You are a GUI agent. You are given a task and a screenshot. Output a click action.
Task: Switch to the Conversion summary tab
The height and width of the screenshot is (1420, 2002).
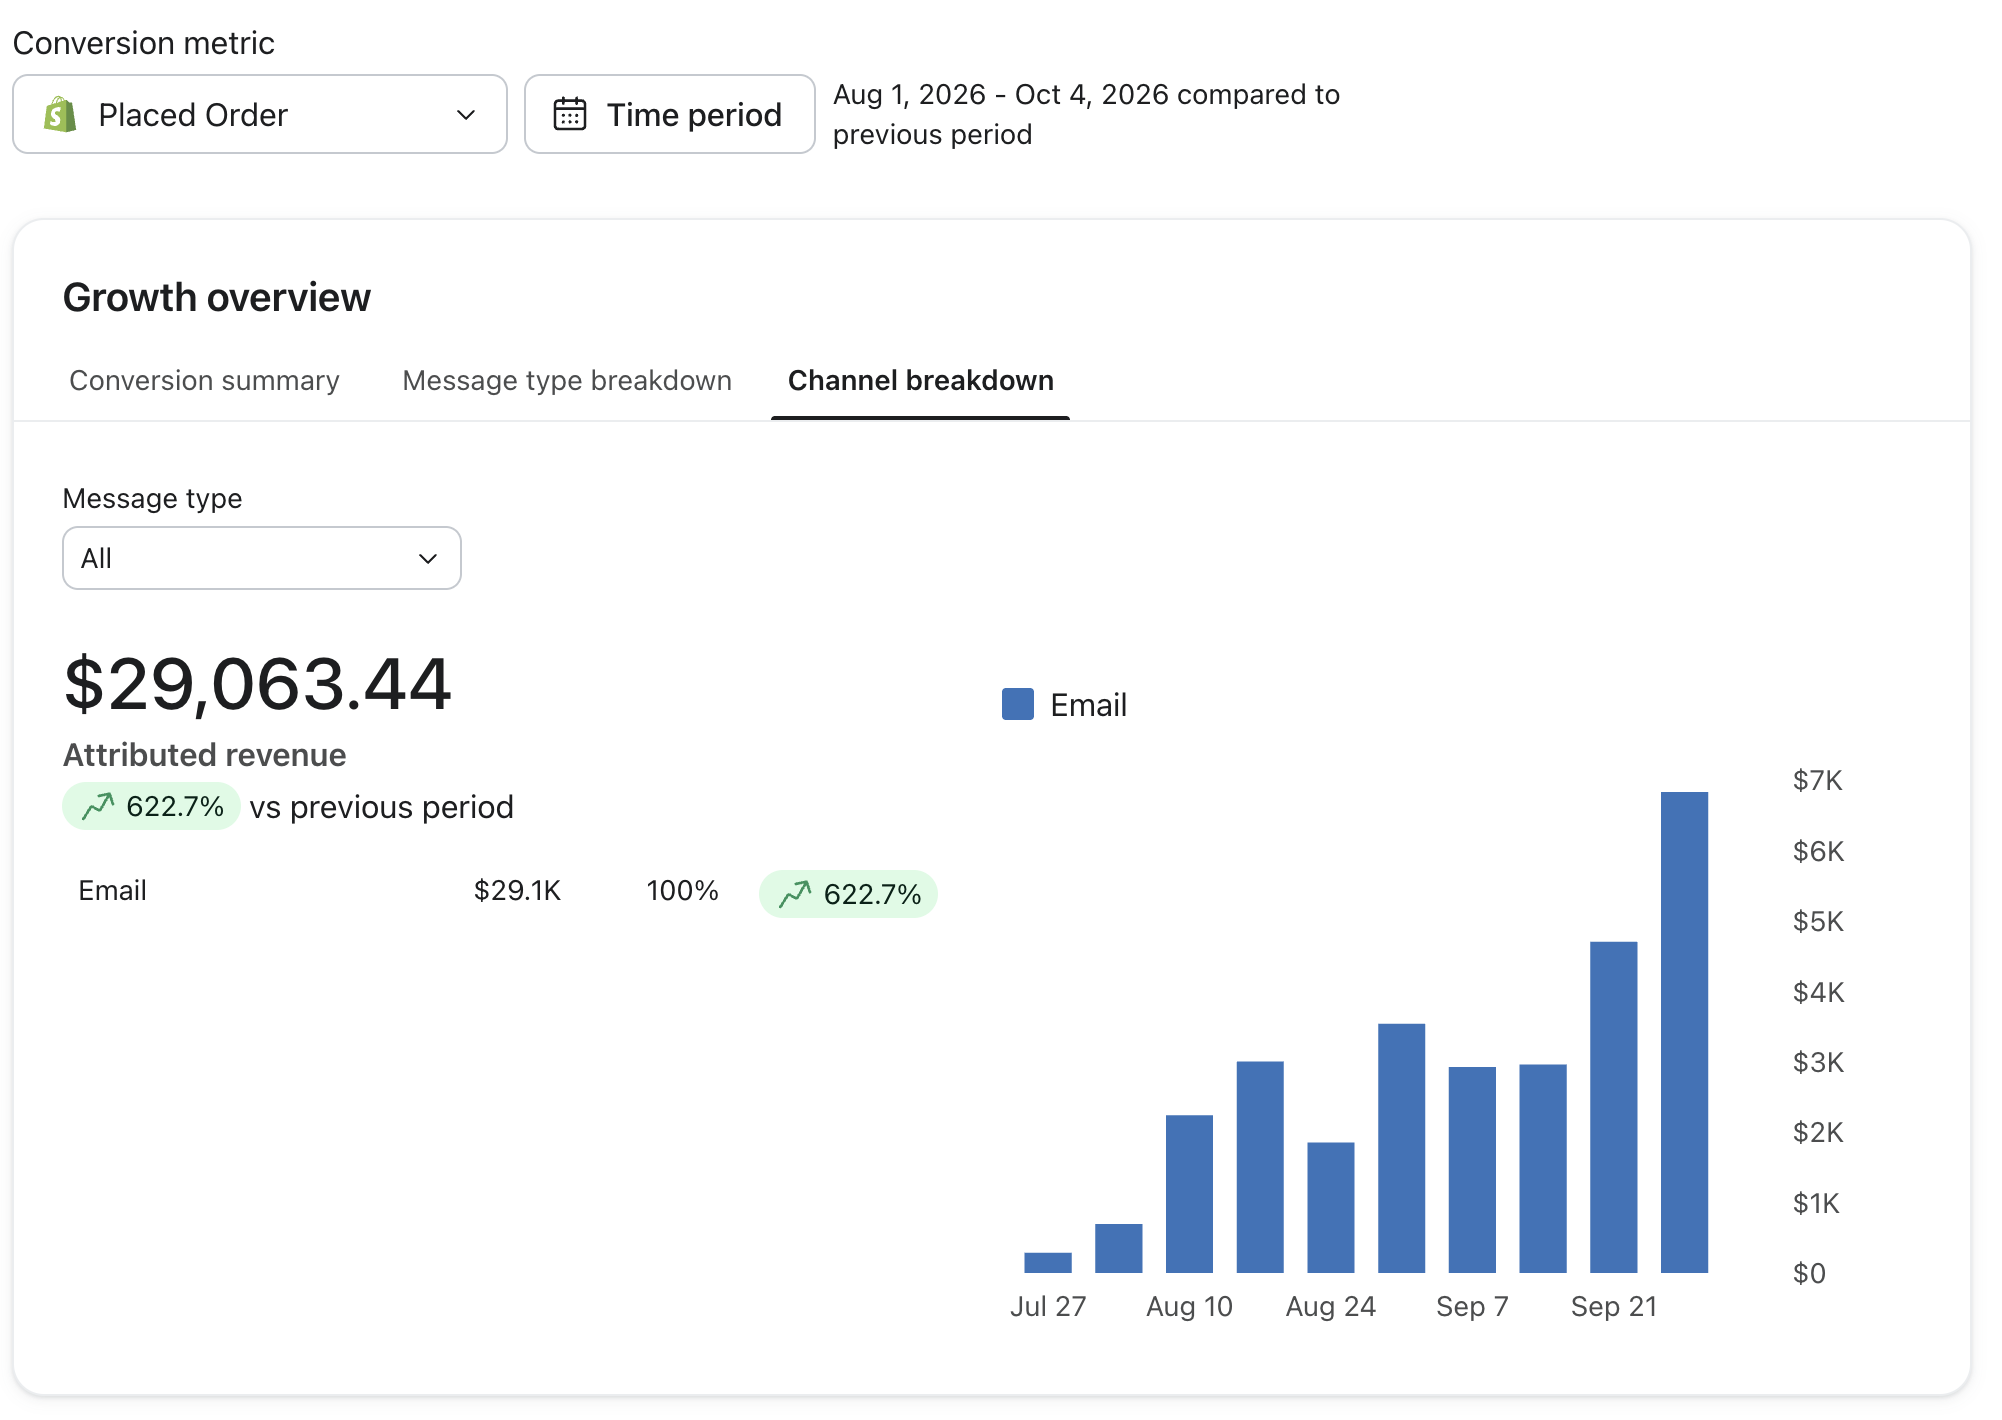(x=205, y=380)
